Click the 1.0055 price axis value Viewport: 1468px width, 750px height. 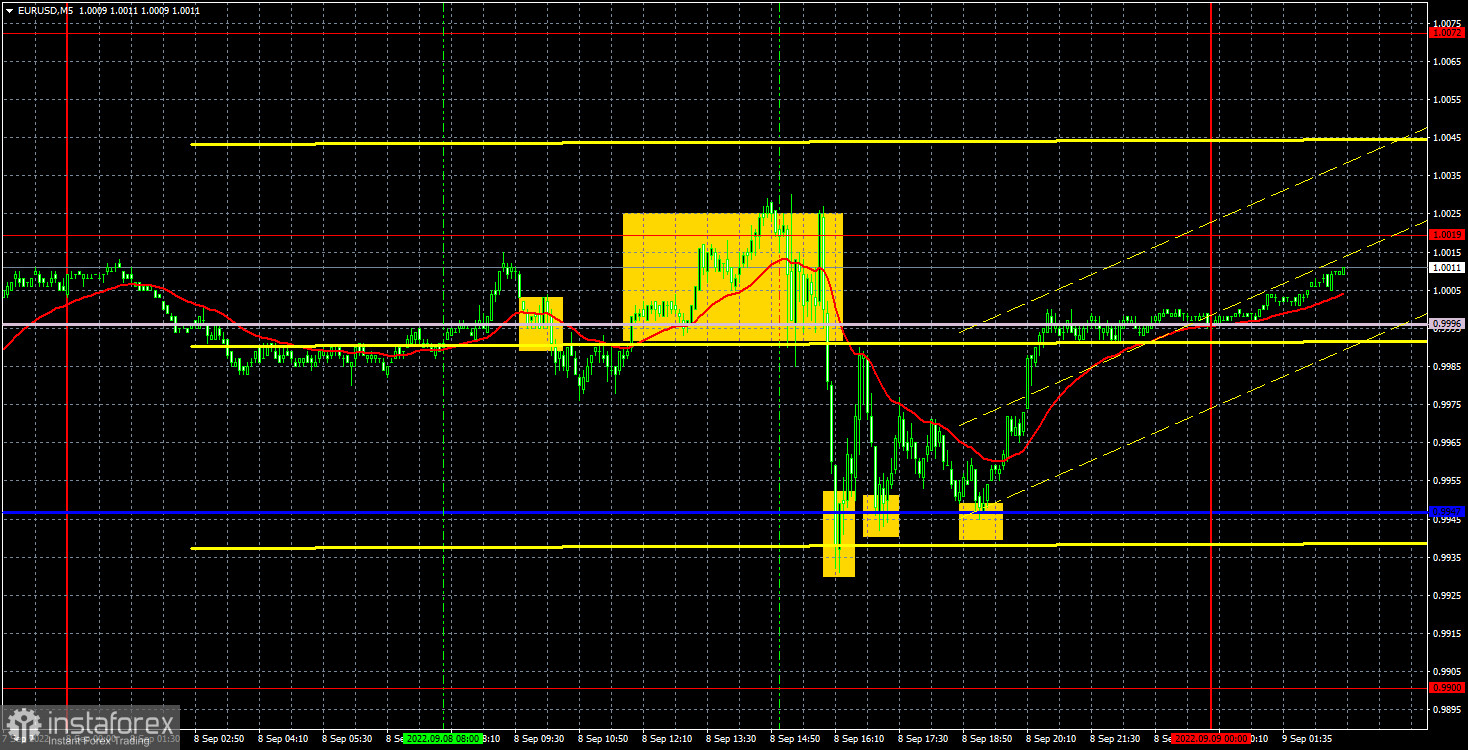coord(1447,99)
